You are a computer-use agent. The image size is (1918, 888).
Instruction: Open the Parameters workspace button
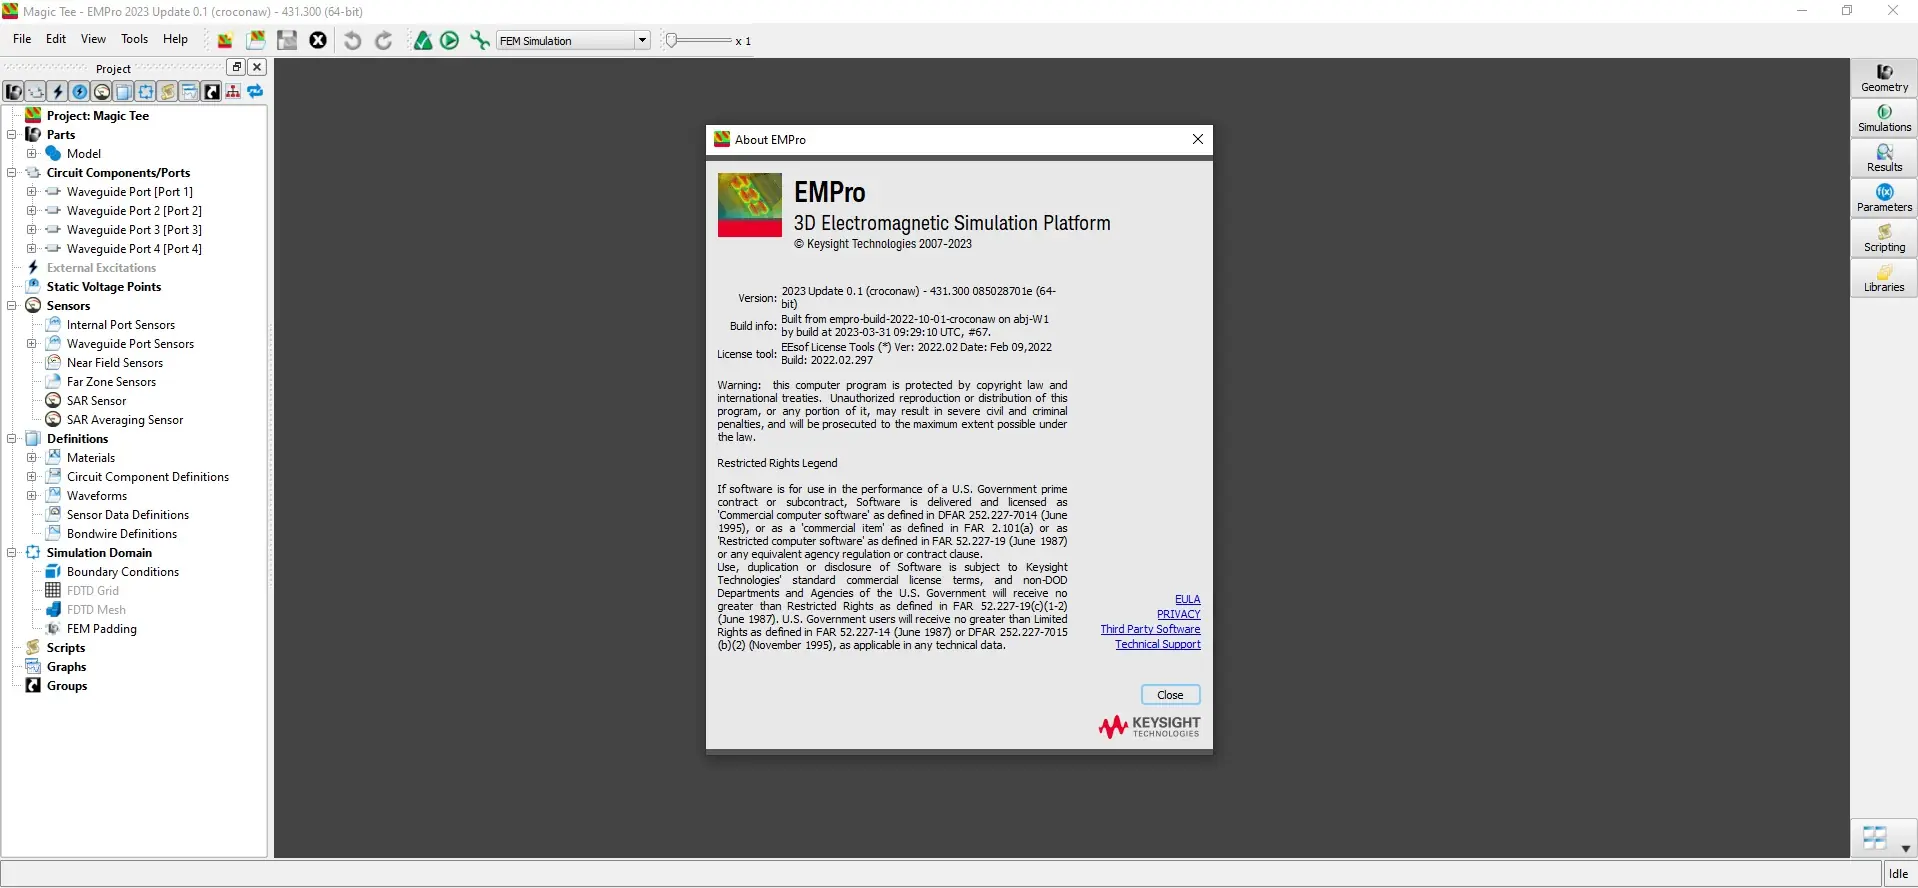tap(1884, 198)
